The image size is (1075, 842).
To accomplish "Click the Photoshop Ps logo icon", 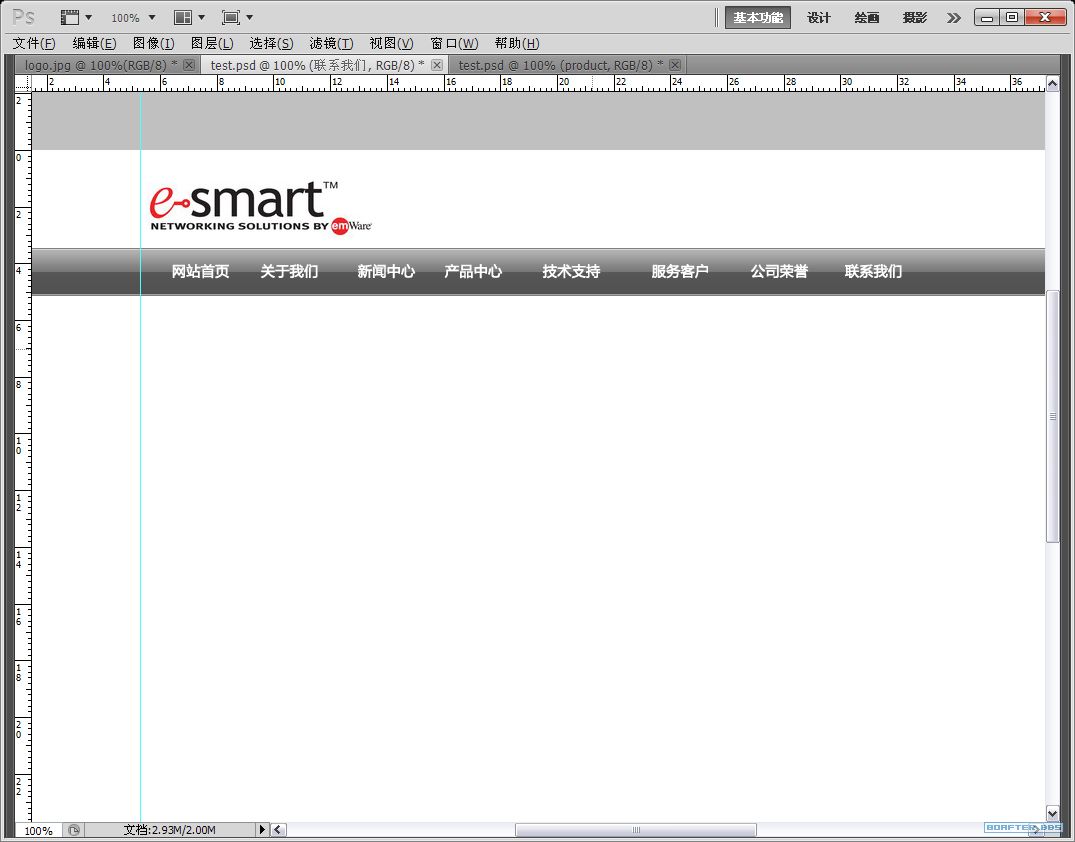I will 23,17.
